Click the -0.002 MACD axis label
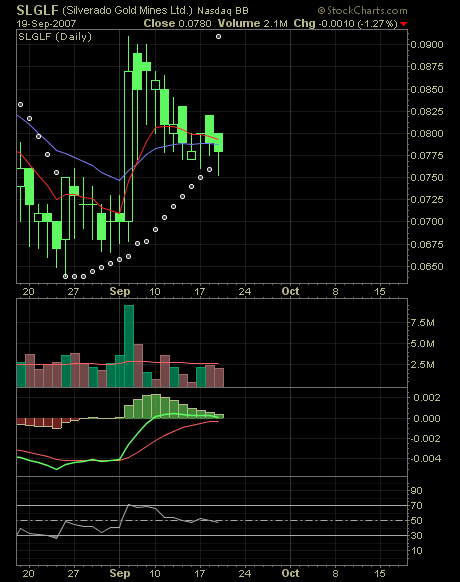Screen dimensions: 460x582 (x=425, y=439)
